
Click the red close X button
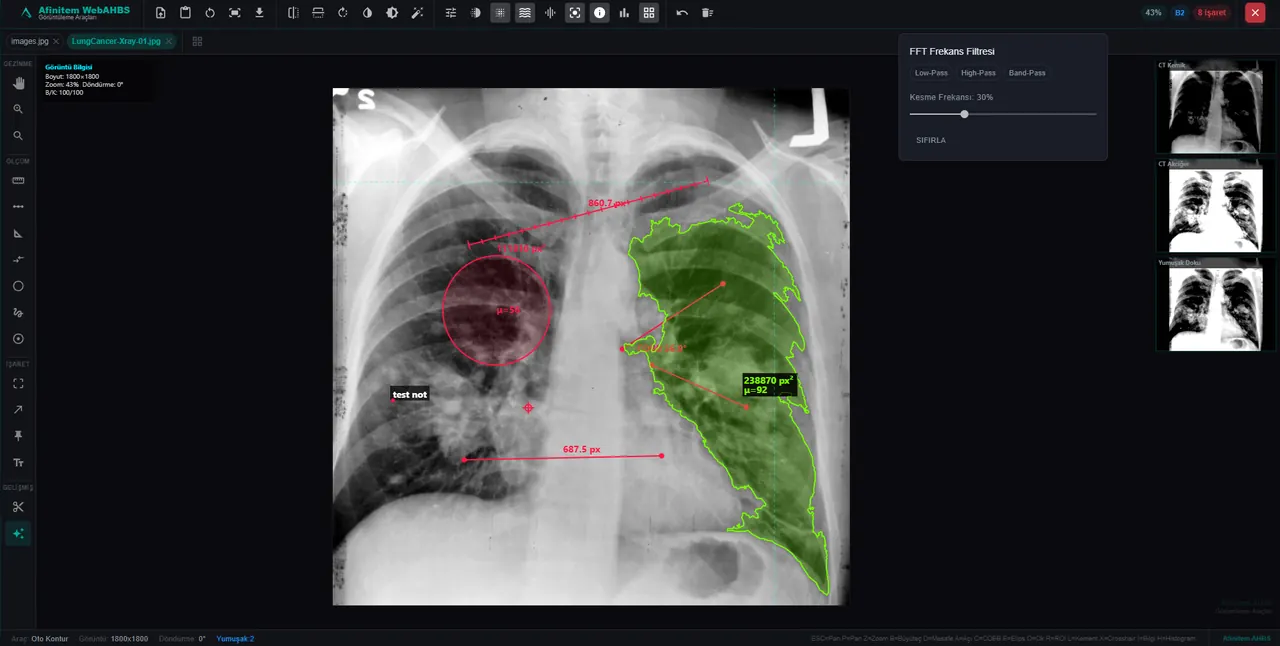click(x=1254, y=13)
